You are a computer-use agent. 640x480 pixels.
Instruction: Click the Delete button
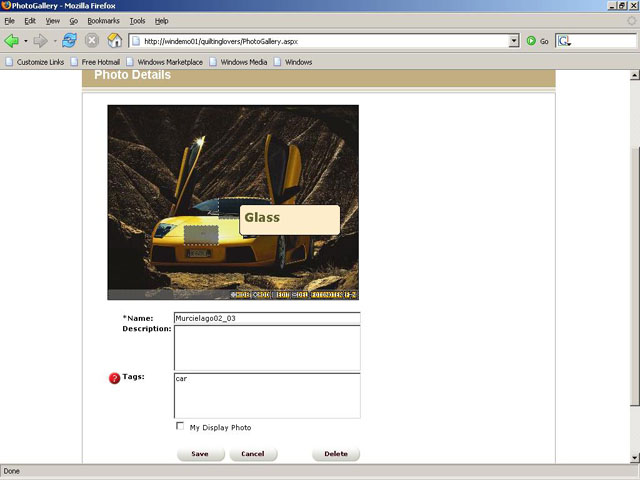[336, 454]
